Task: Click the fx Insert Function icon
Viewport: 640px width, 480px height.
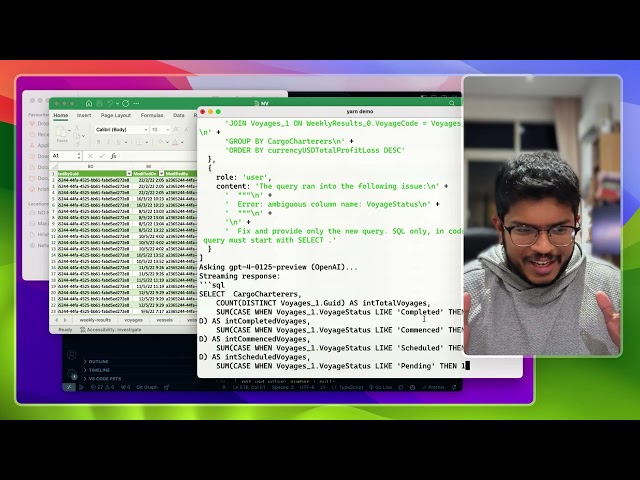Action: point(113,156)
